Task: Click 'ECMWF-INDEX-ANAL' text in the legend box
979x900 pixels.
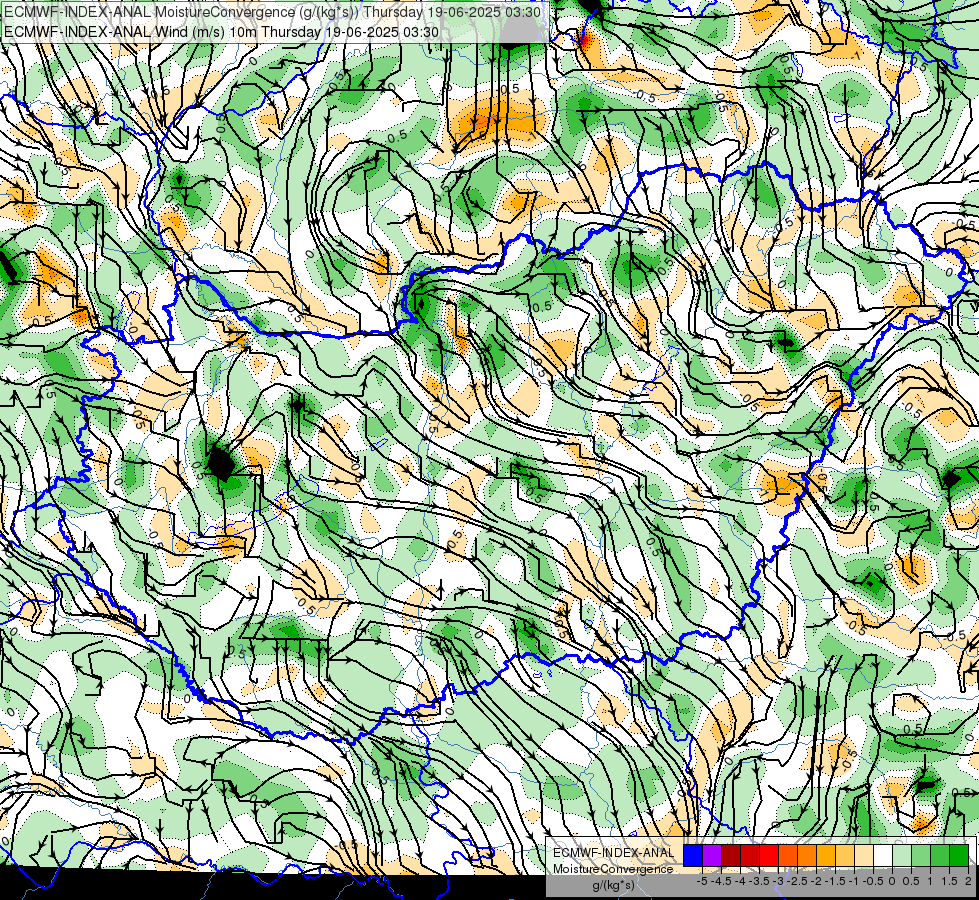Action: tap(613, 853)
